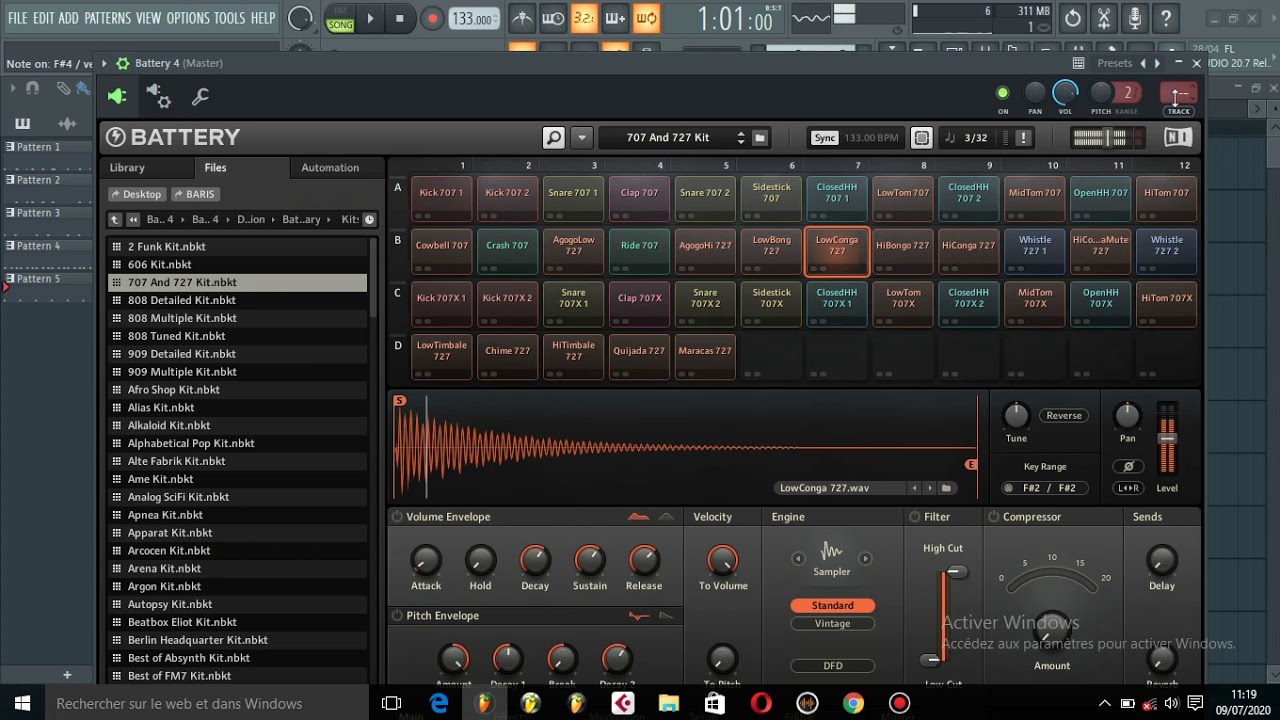Click the phase invert Ø button
Image resolution: width=1280 pixels, height=720 pixels.
click(x=1128, y=466)
